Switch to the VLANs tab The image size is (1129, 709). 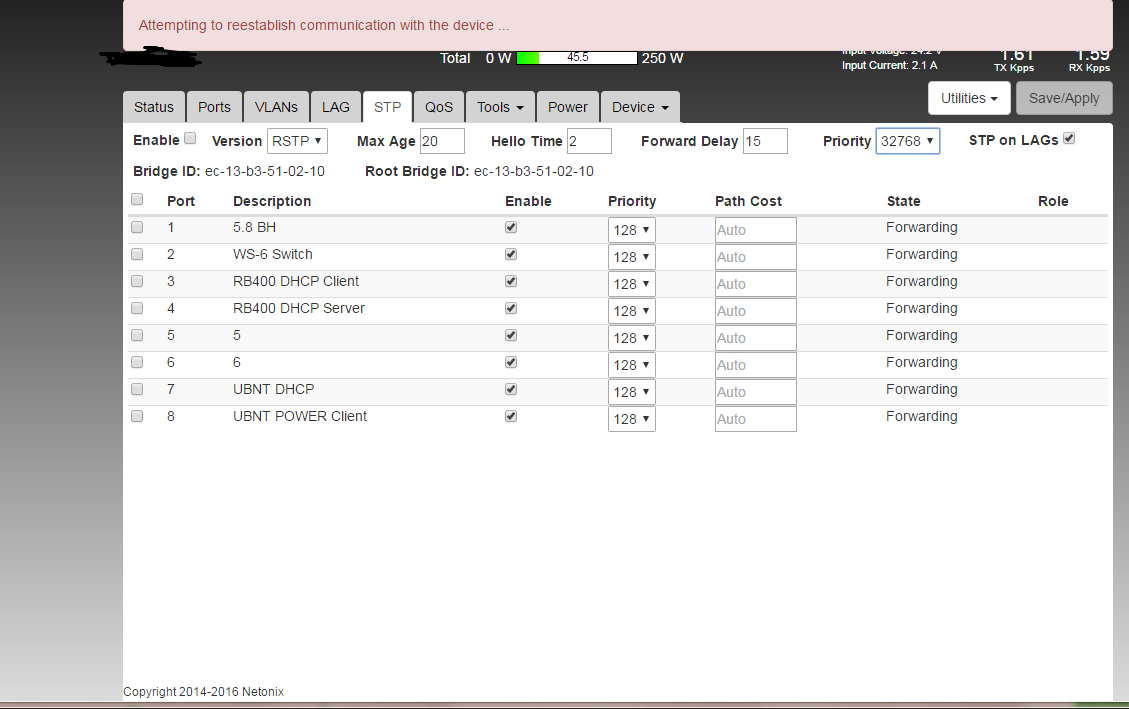[x=276, y=107]
